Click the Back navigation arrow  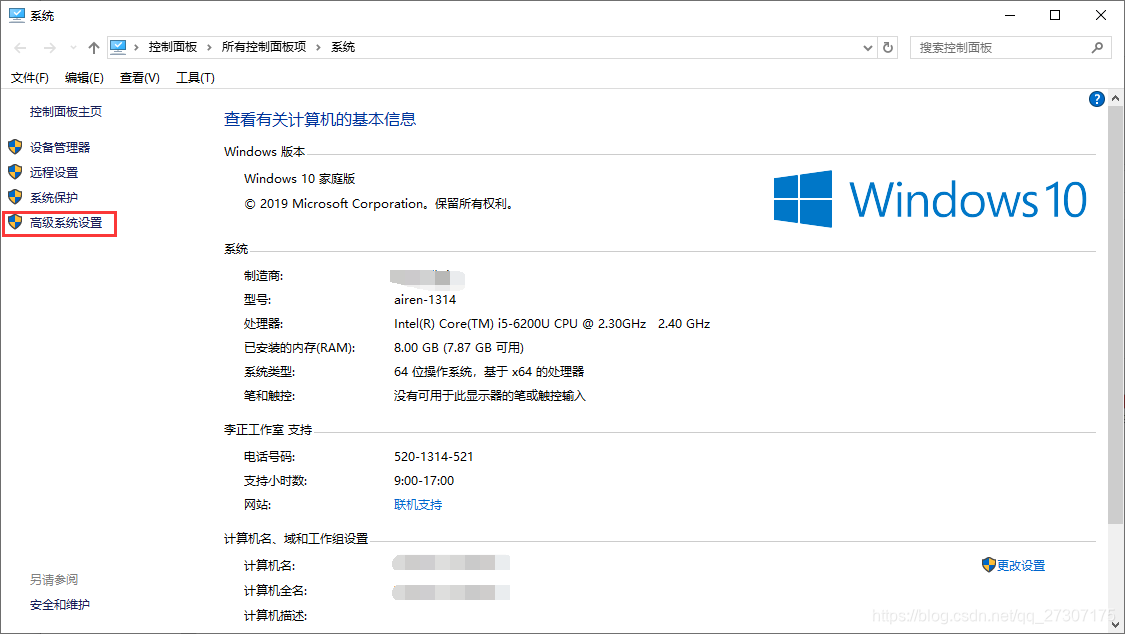click(20, 48)
